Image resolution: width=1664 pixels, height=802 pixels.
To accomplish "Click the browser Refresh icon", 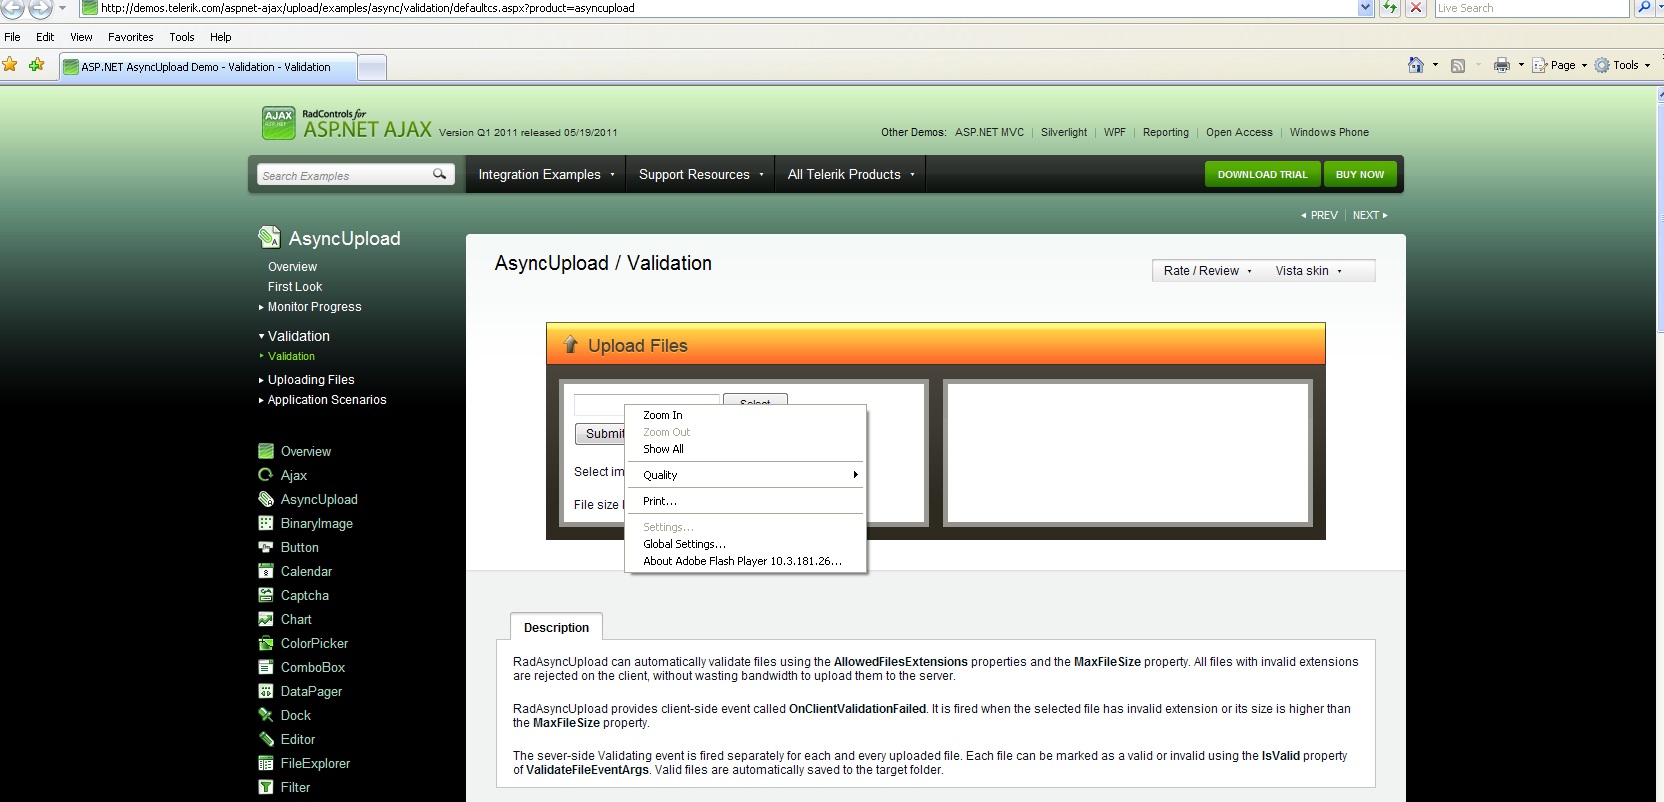I will click(x=1389, y=8).
